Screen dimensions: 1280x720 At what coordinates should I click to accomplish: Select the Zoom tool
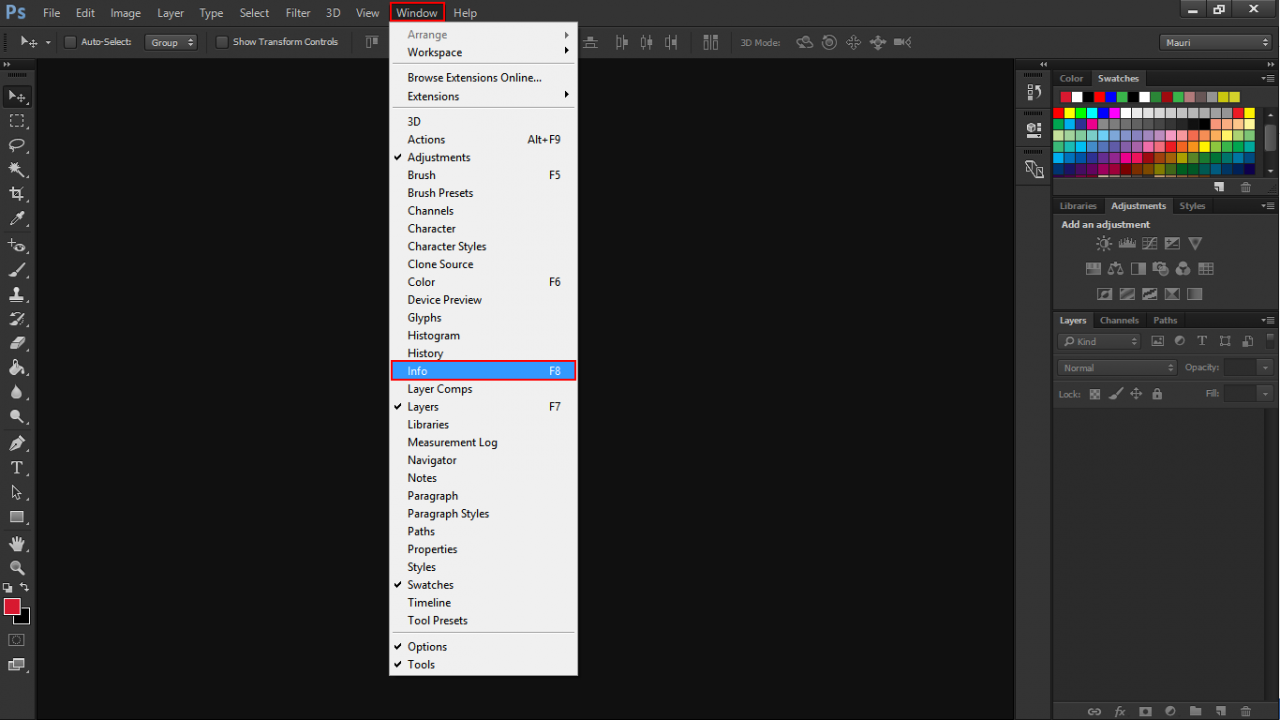click(17, 567)
